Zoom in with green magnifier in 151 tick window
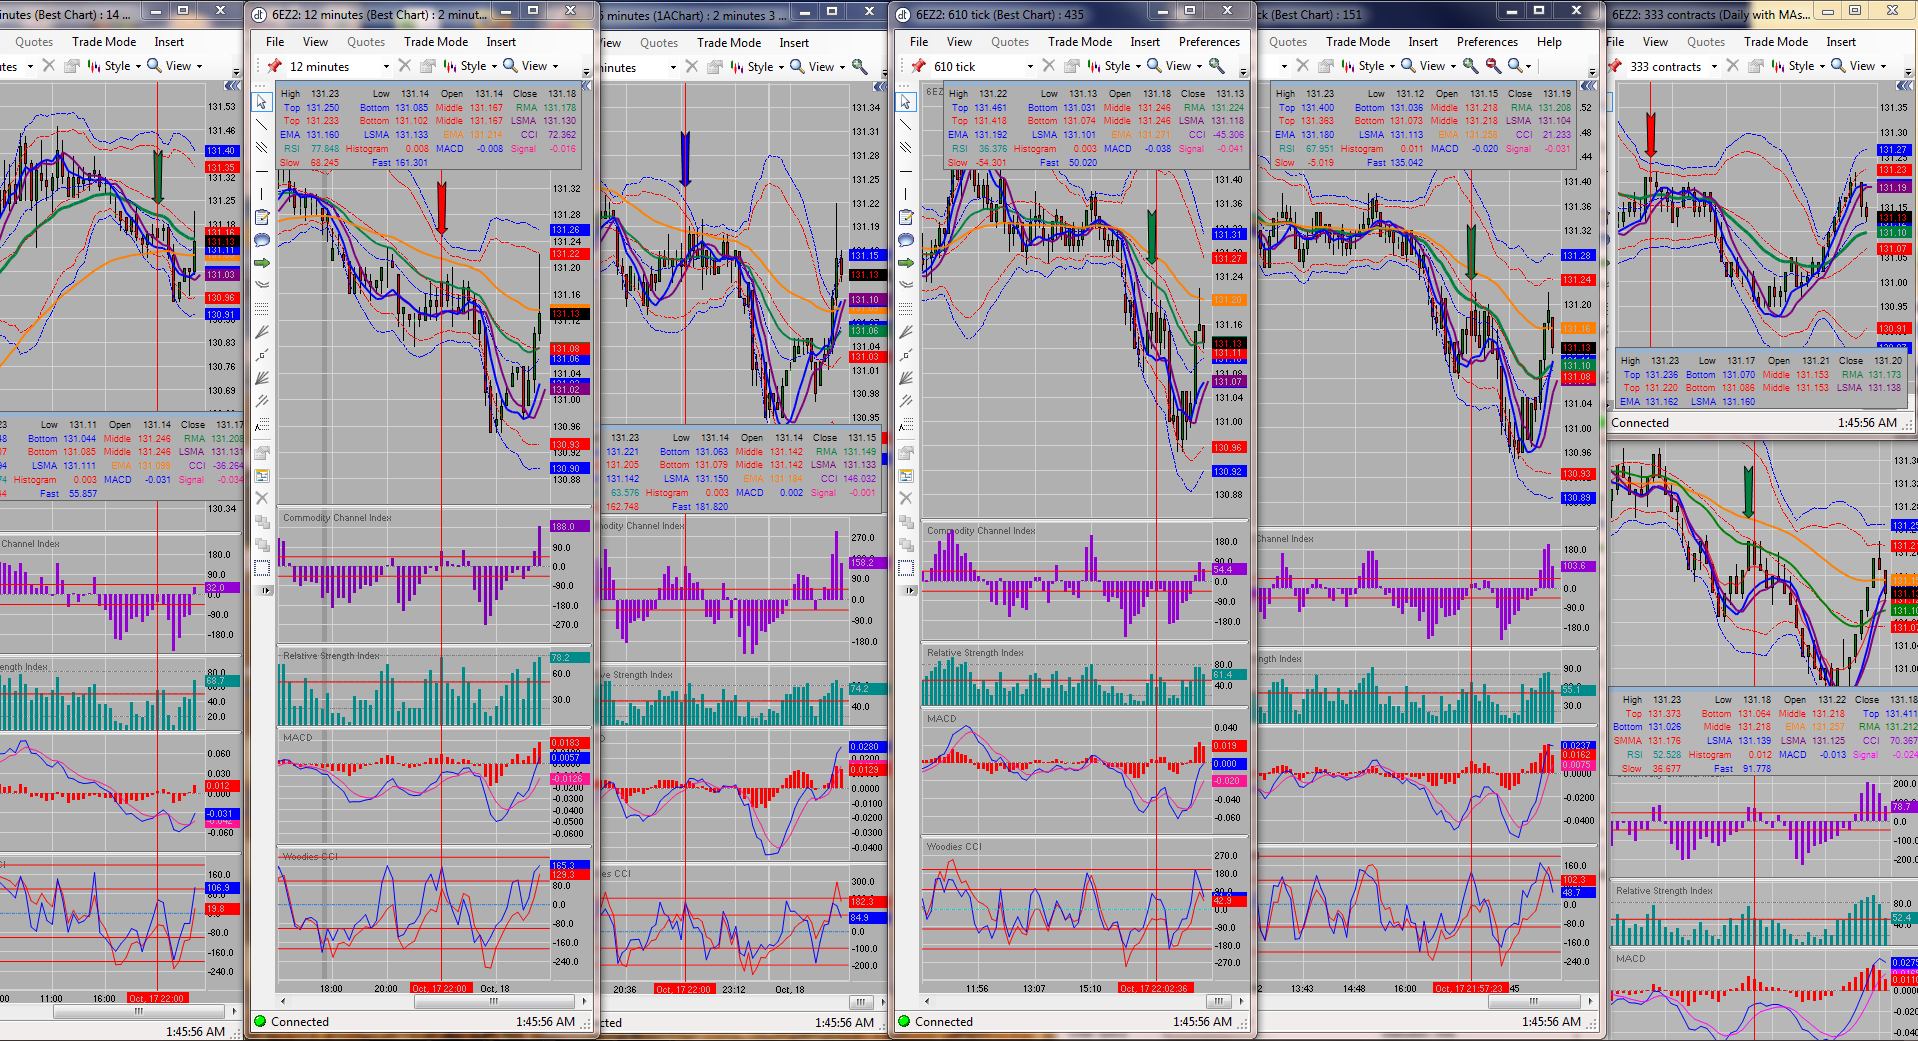Image resolution: width=1918 pixels, height=1041 pixels. tap(1470, 66)
